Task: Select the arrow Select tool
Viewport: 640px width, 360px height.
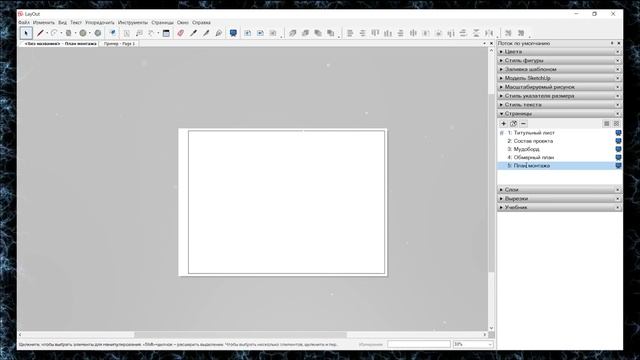Action: (x=26, y=33)
